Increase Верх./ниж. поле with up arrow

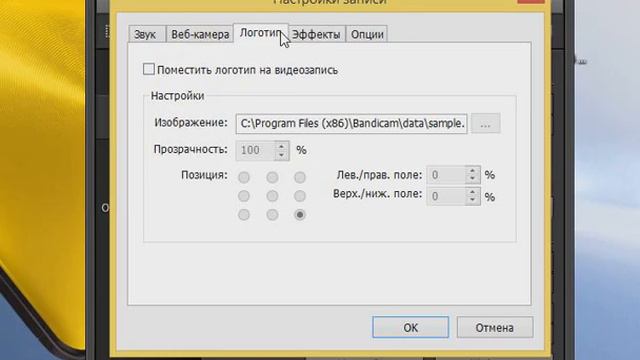click(x=473, y=192)
